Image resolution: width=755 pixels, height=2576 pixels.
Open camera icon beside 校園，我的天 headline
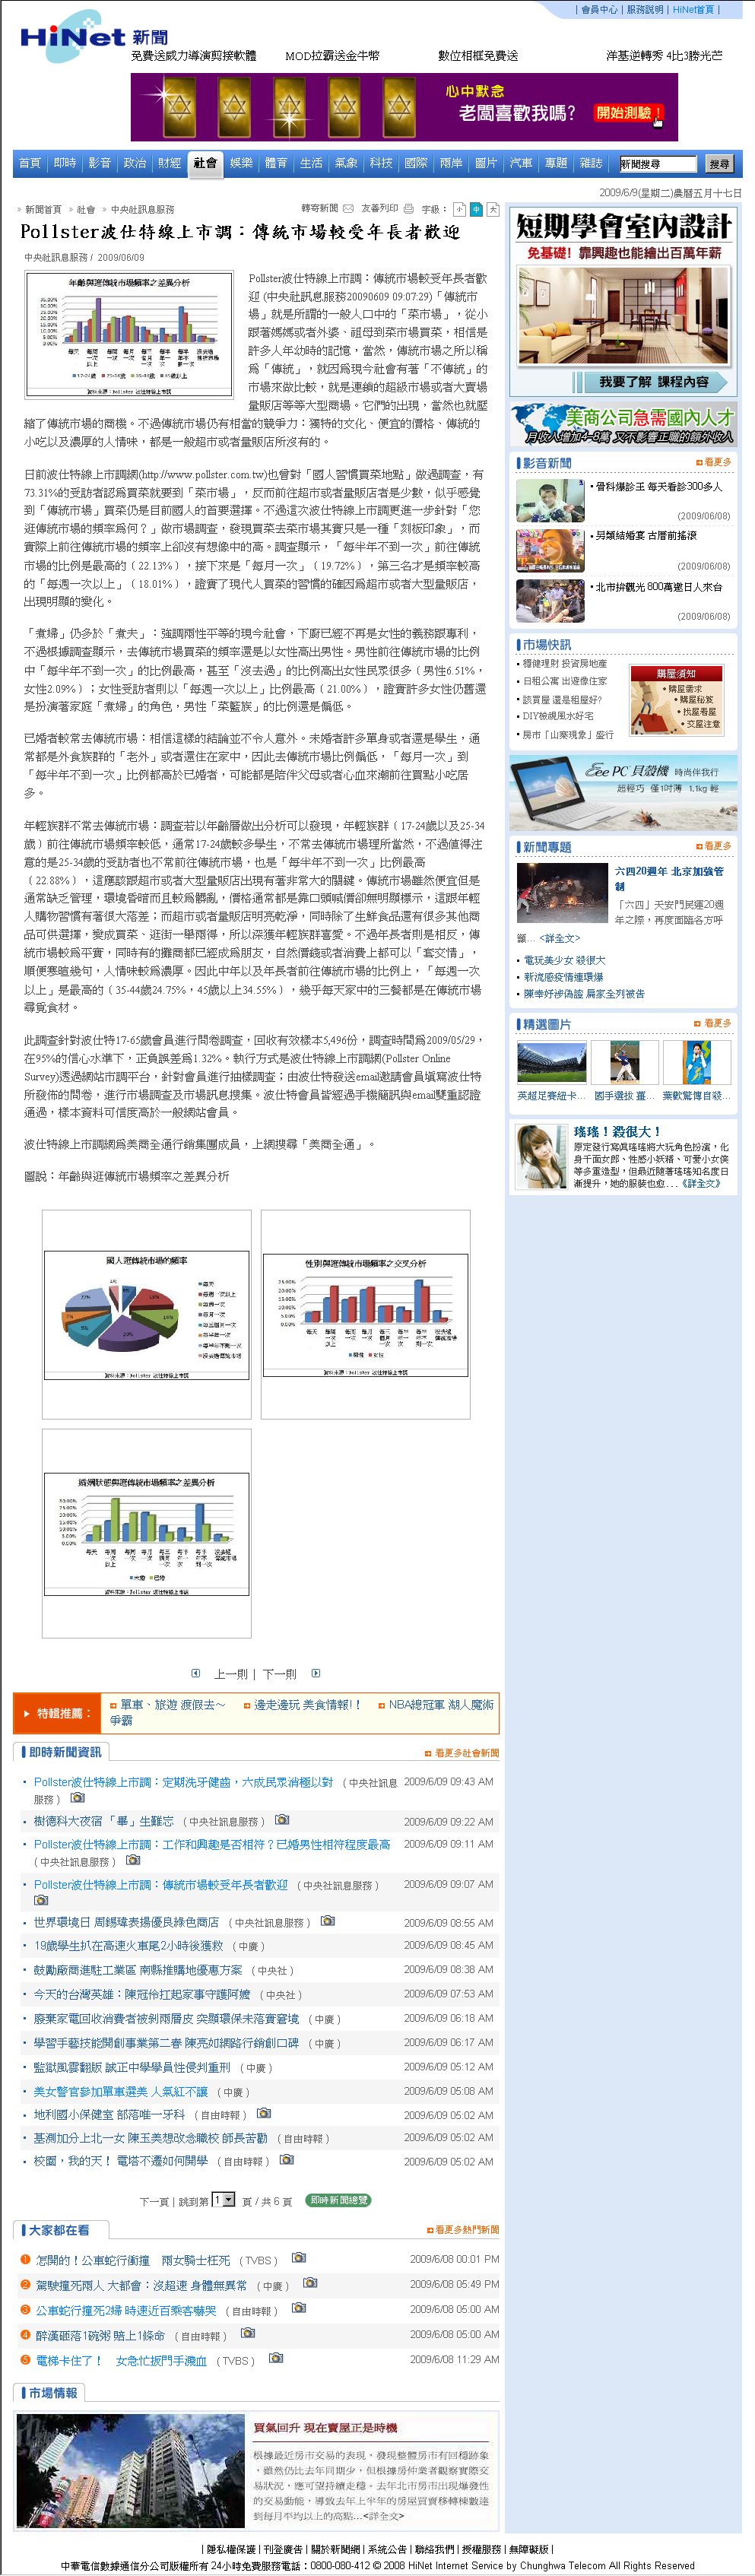(x=286, y=2159)
